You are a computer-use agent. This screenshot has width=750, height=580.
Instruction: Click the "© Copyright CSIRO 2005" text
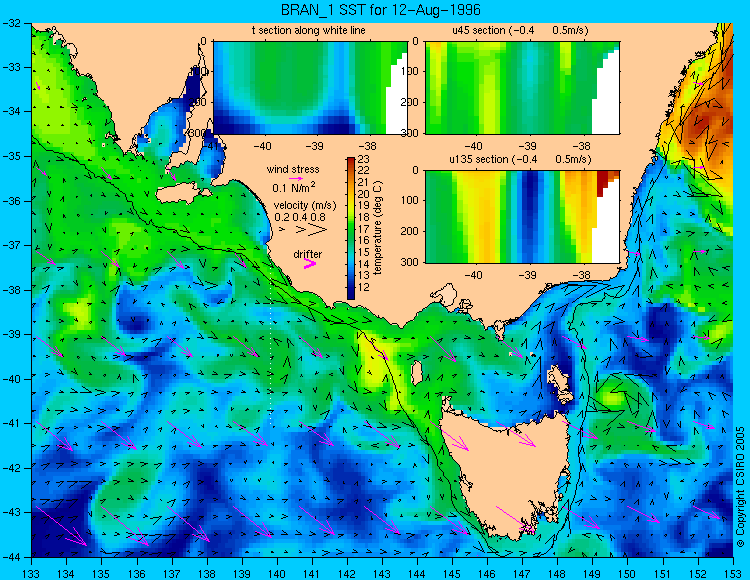point(740,487)
